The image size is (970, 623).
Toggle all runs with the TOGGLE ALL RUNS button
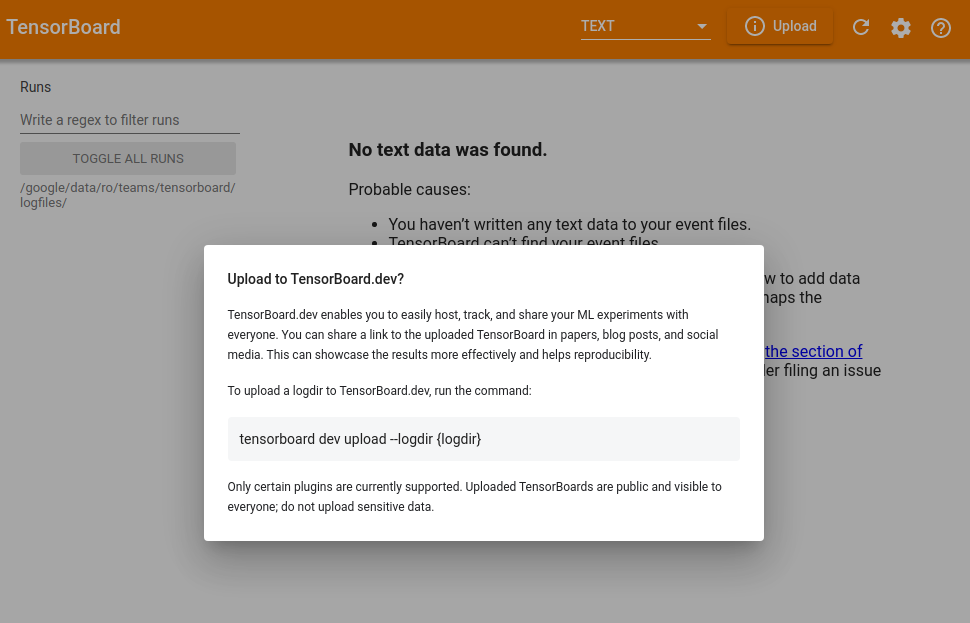128,158
